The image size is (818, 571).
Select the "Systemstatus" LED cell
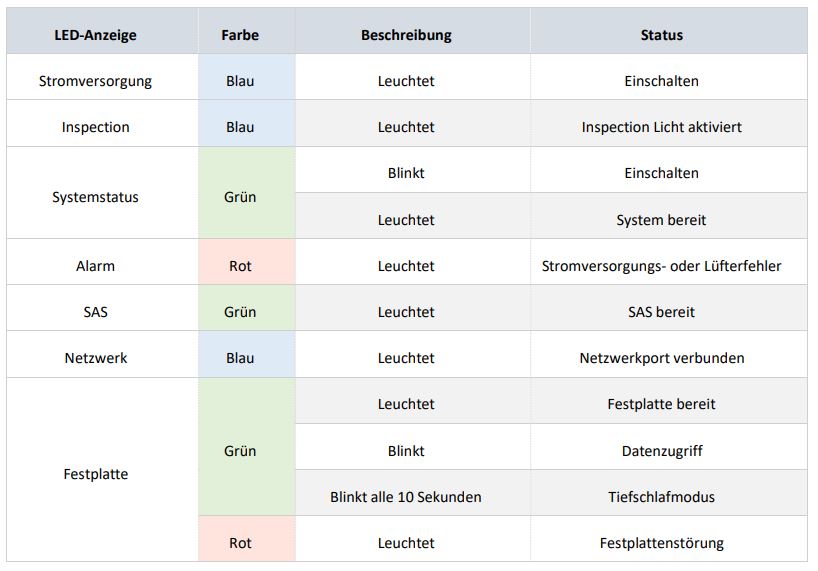95,197
